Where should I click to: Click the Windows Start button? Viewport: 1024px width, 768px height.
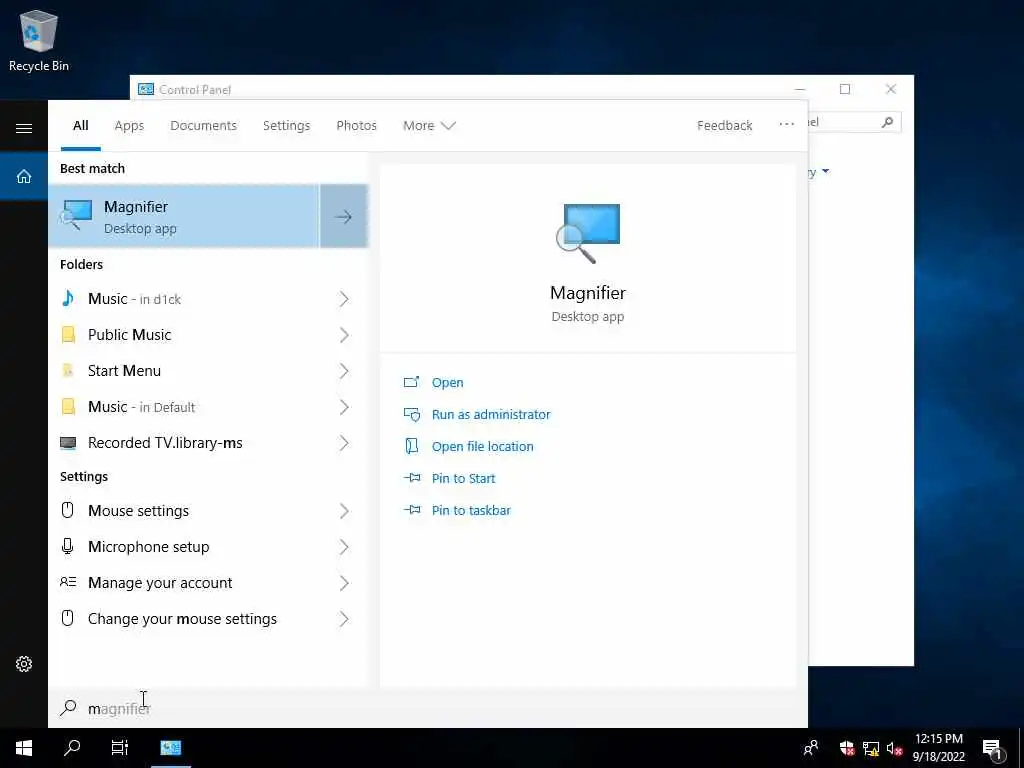(24, 748)
